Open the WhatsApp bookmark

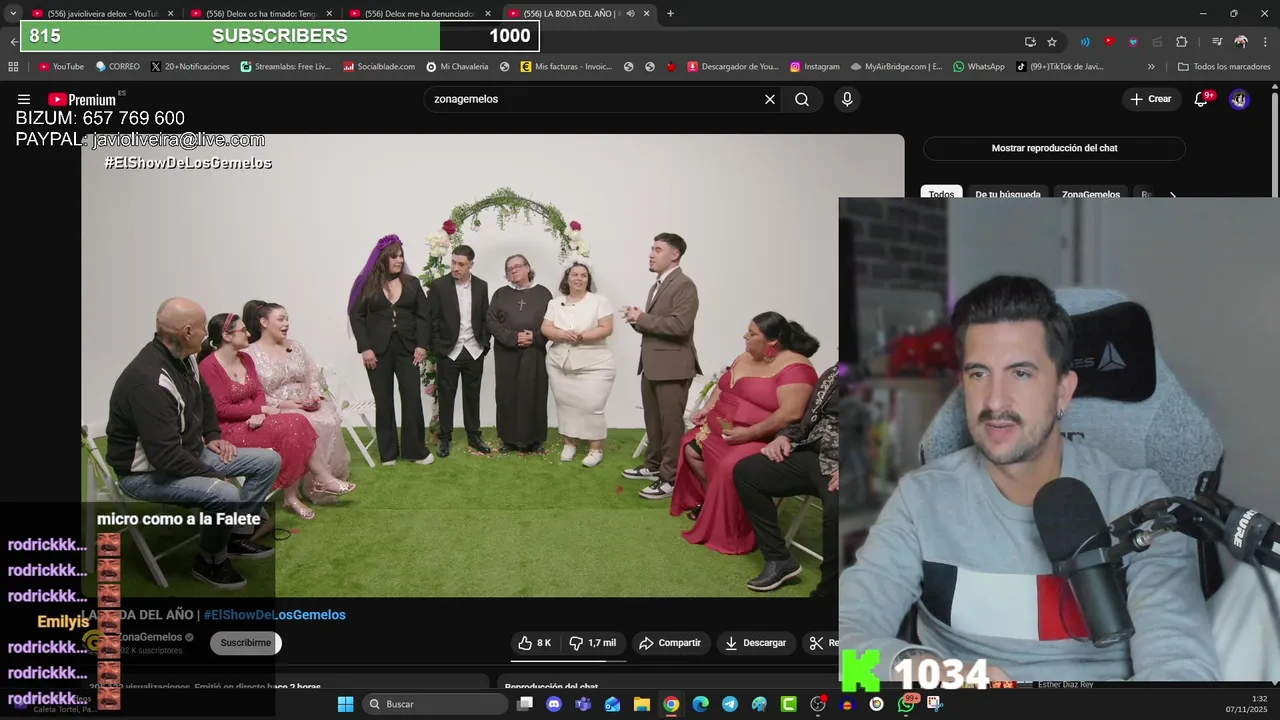click(x=978, y=67)
